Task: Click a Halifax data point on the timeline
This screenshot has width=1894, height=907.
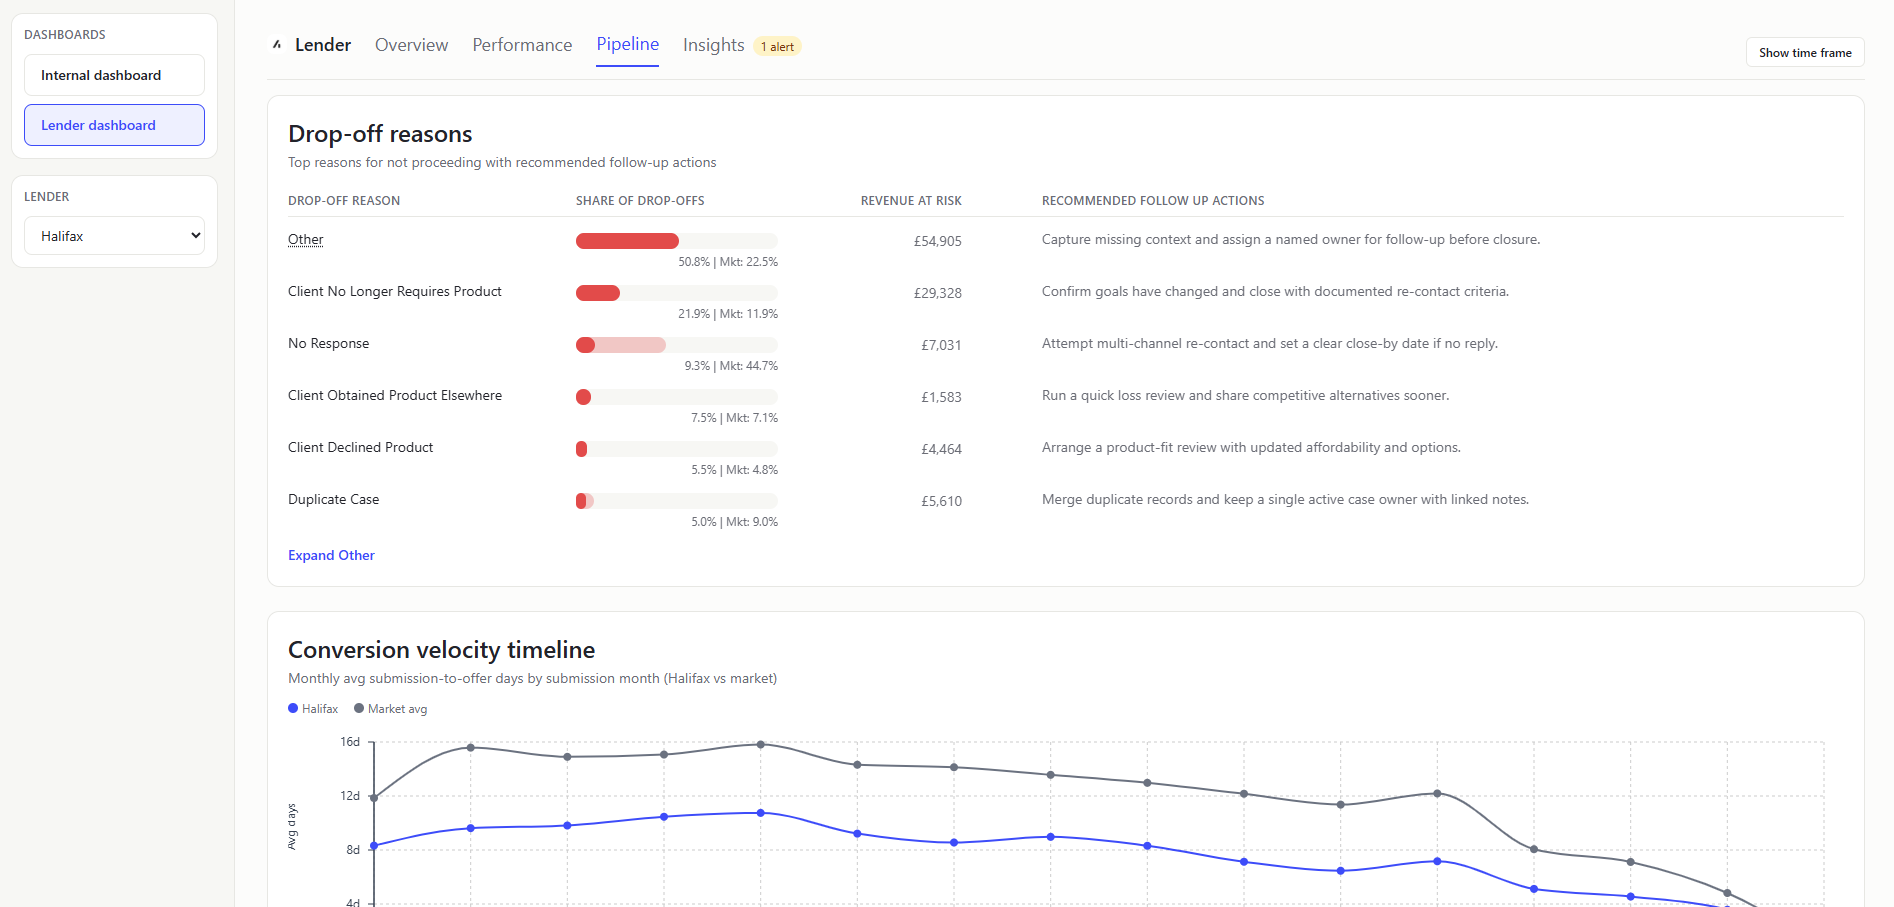Action: click(471, 828)
